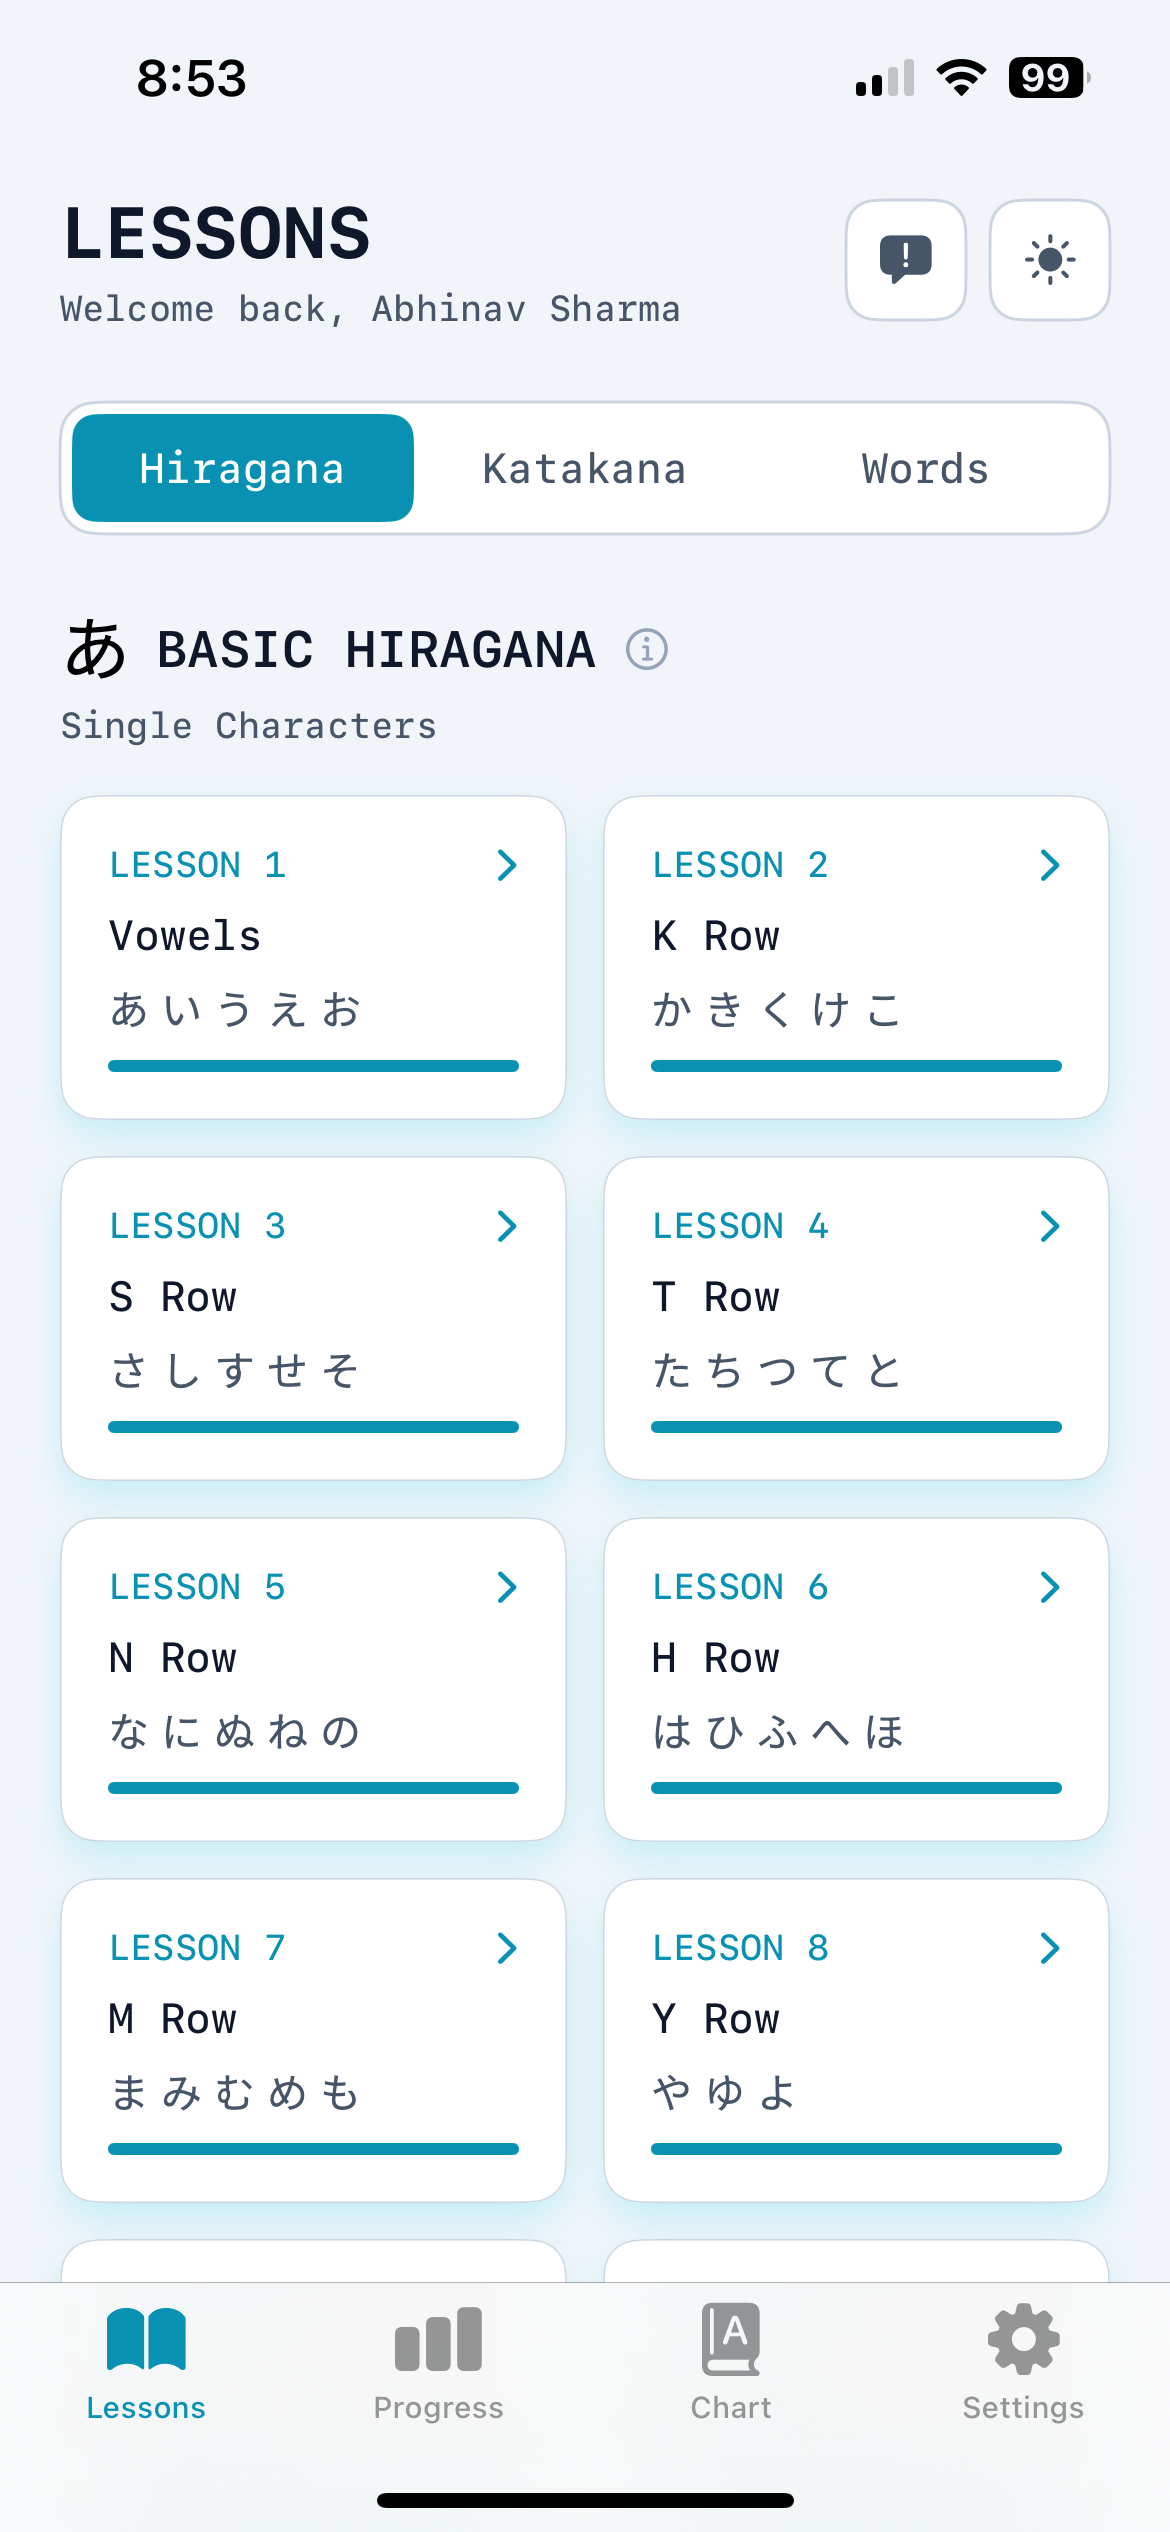
Task: Go to the Lessons book icon
Action: pyautogui.click(x=146, y=2339)
